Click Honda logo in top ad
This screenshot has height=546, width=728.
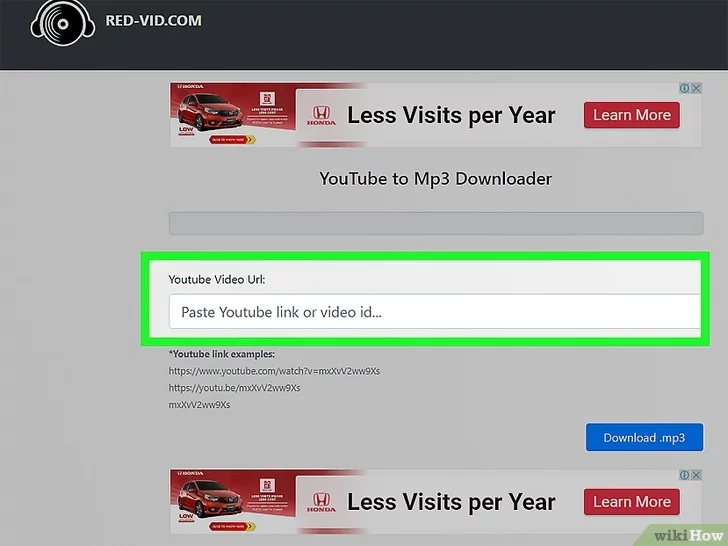(321, 116)
